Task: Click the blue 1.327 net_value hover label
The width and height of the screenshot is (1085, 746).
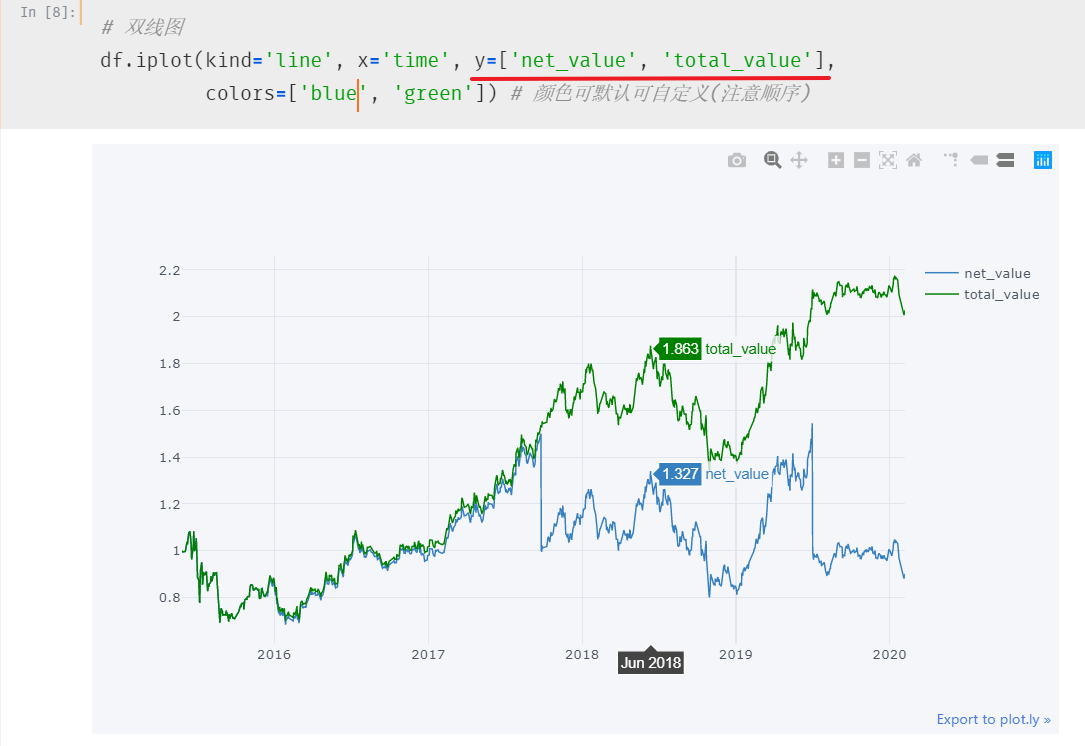Action: coord(678,474)
